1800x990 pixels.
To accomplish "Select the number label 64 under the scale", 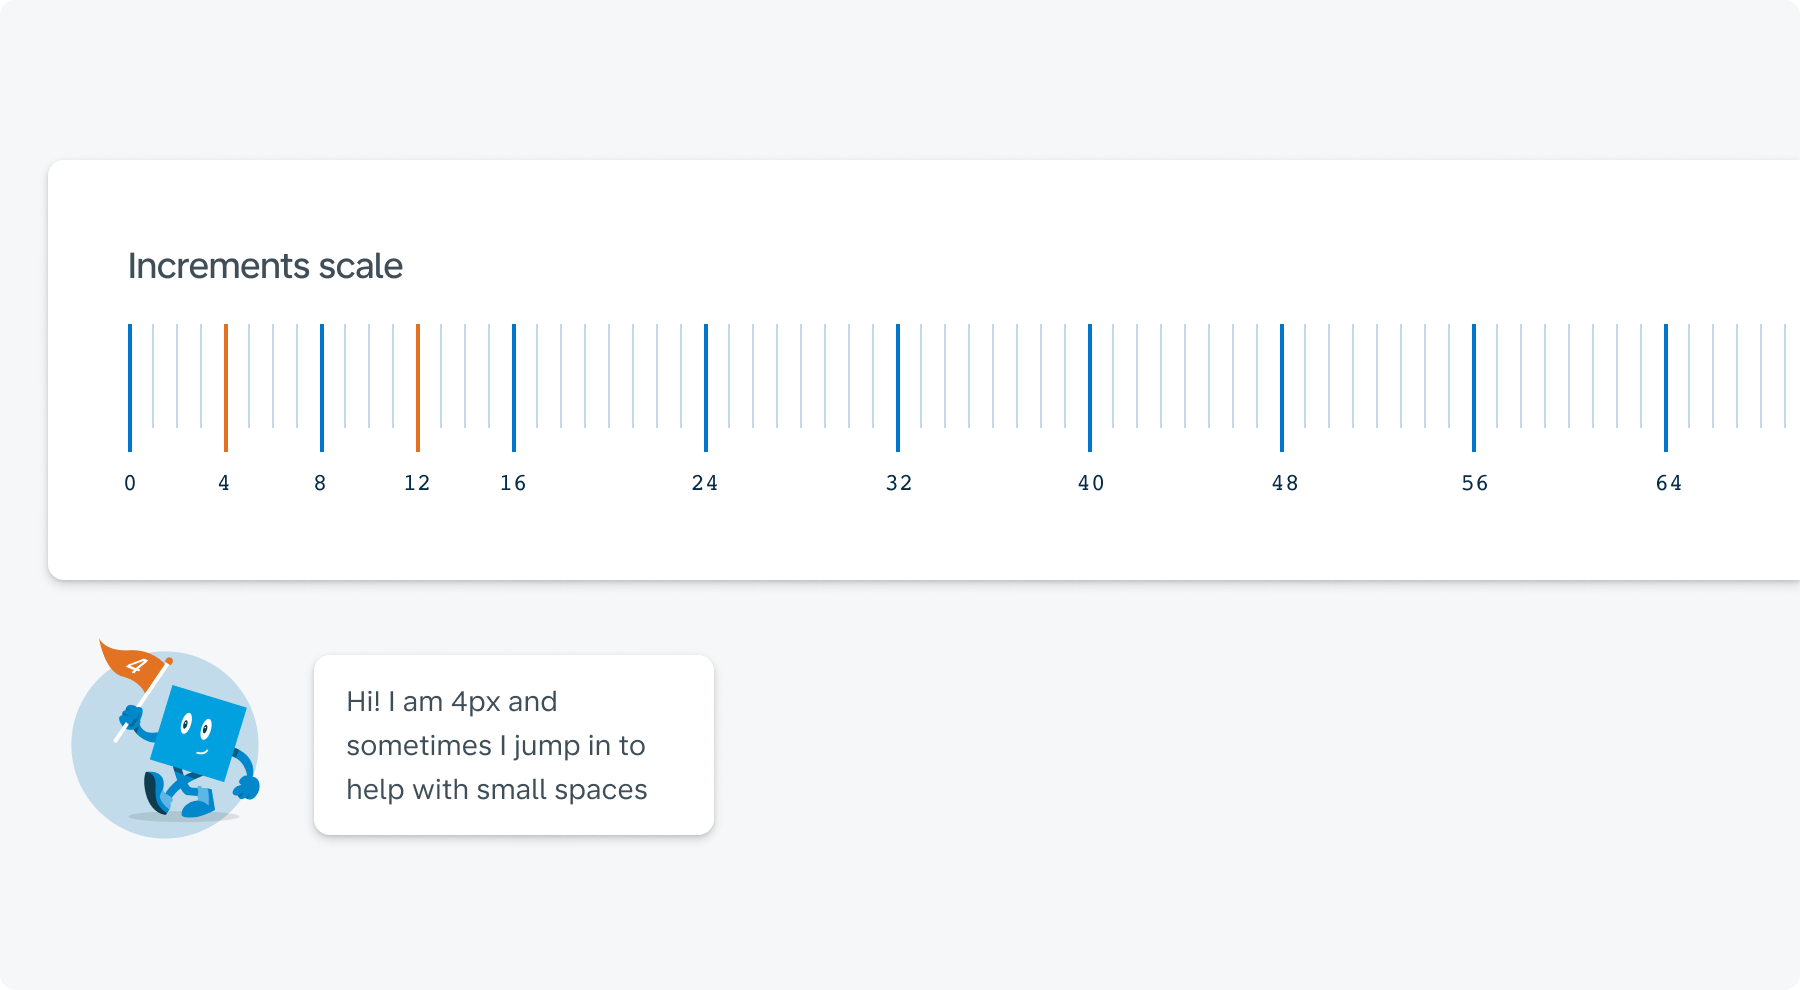I will click(1669, 484).
